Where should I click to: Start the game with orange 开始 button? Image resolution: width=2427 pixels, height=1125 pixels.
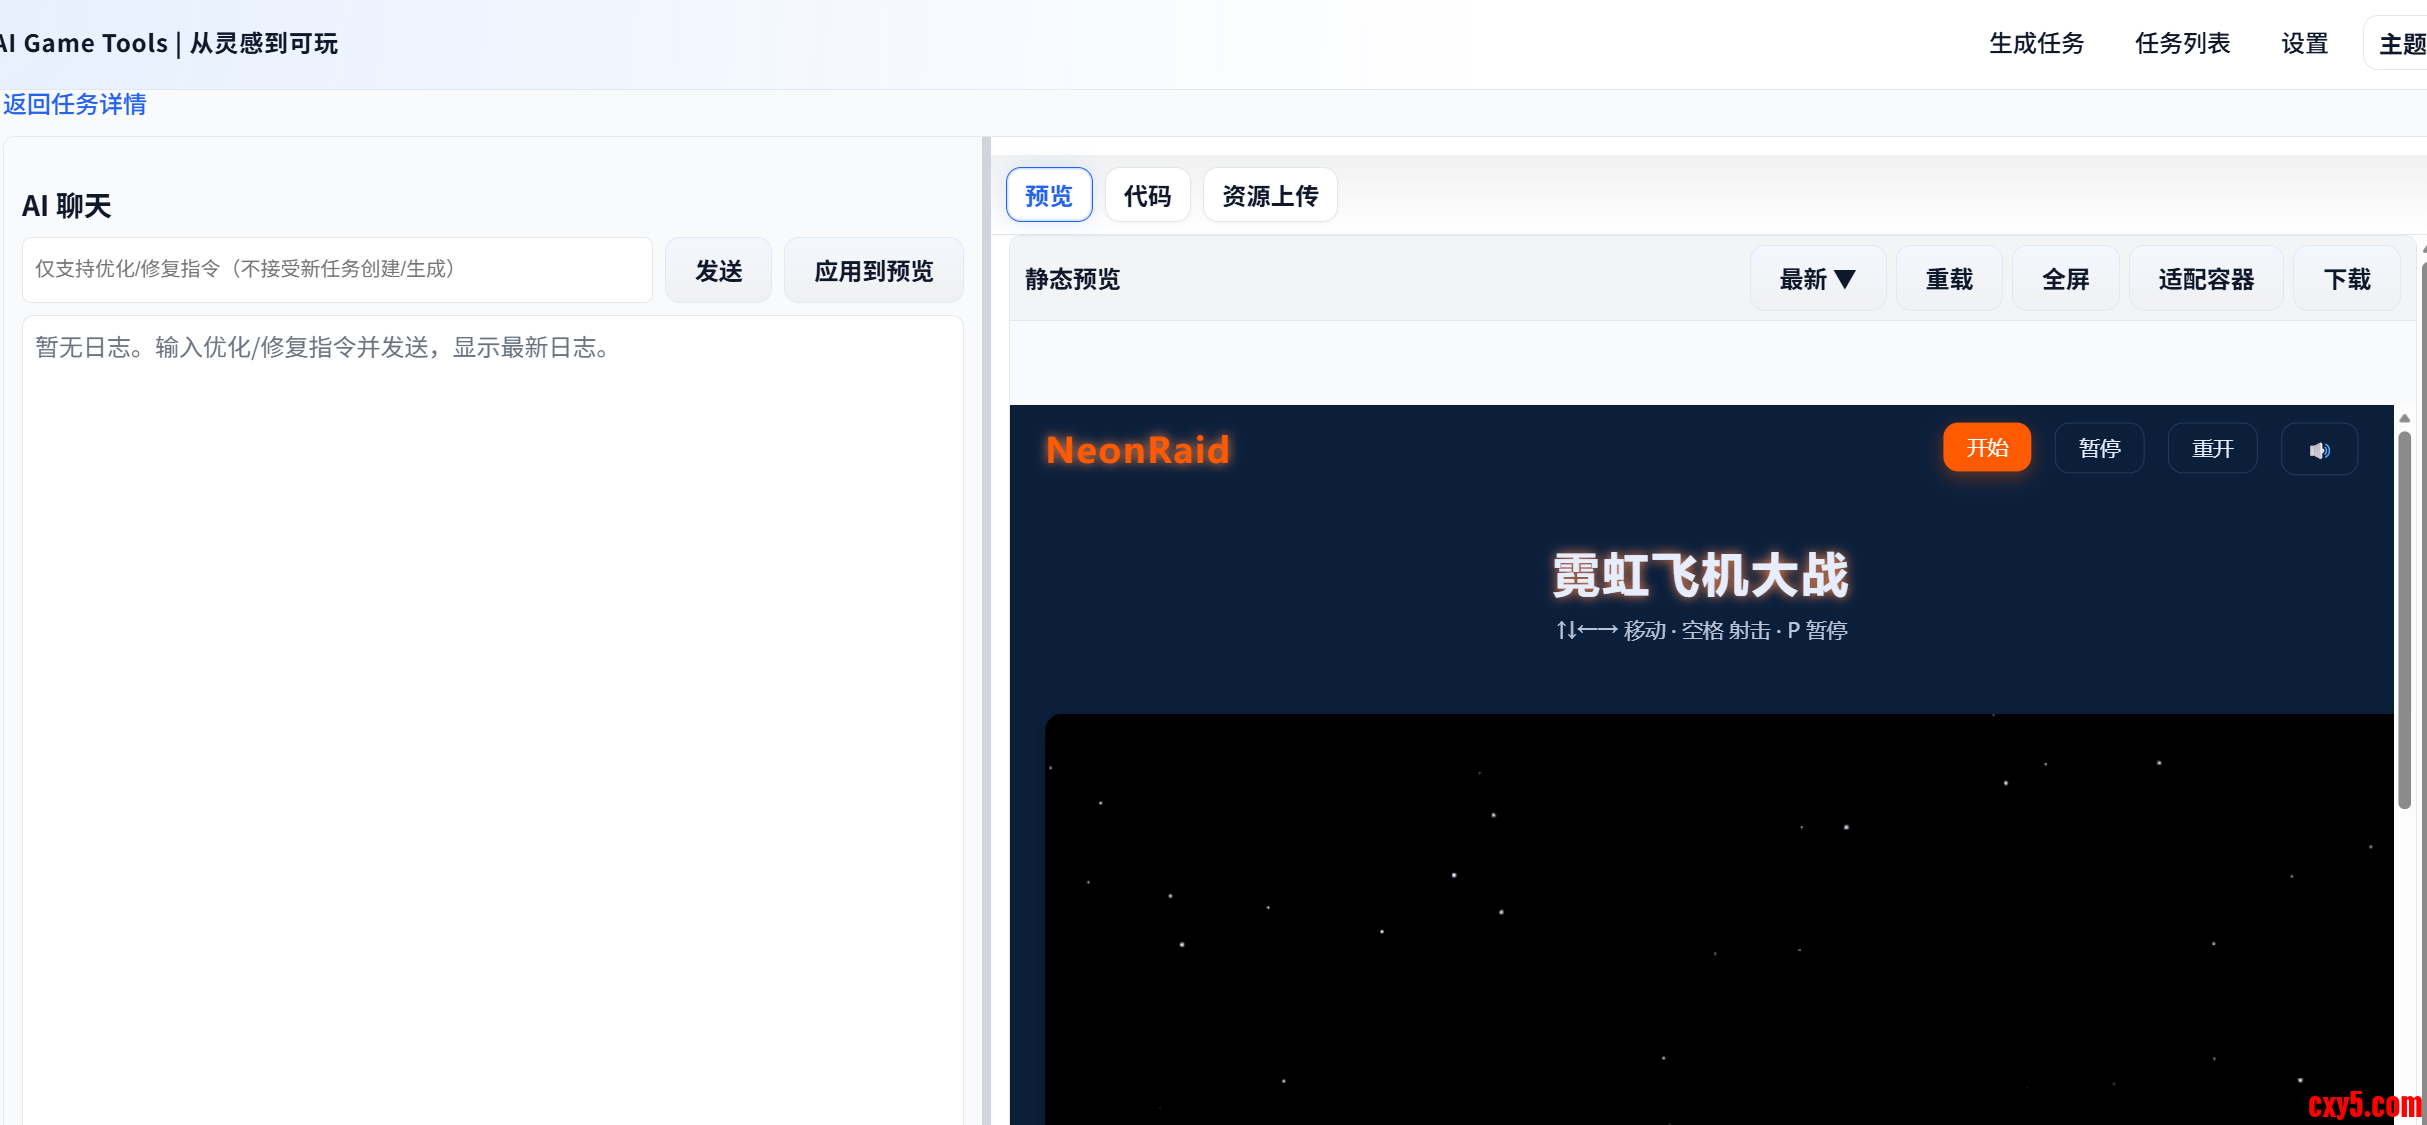[x=1986, y=448]
